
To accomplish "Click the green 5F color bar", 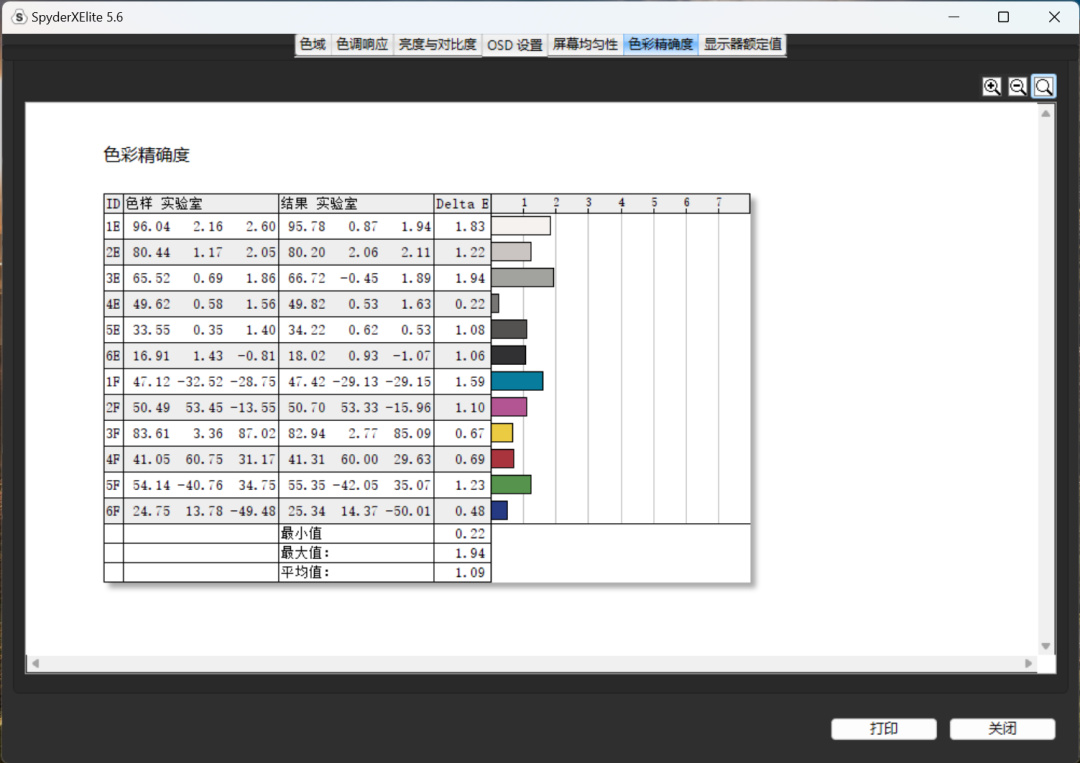I will [511, 485].
